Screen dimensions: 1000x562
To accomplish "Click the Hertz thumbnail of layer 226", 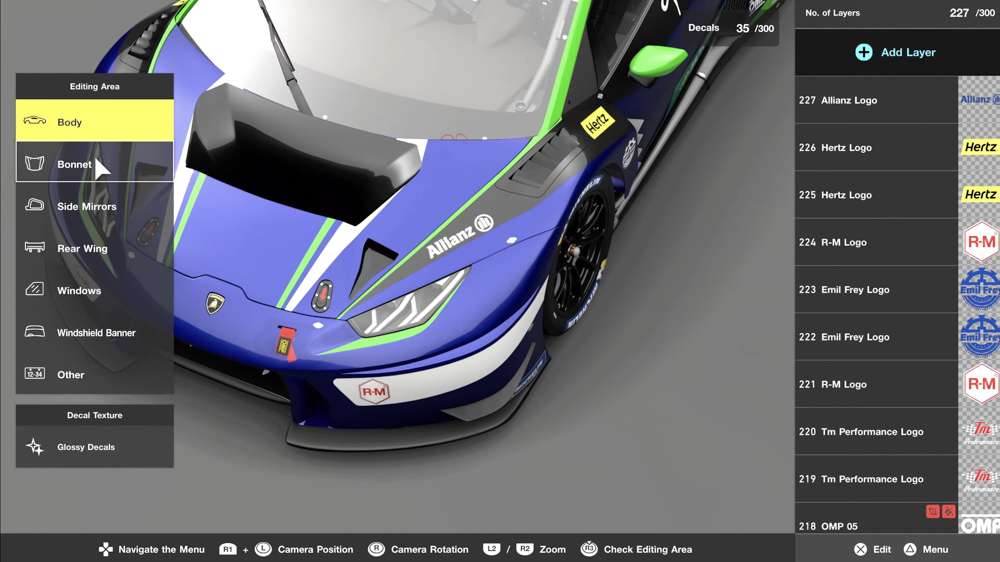I will click(x=979, y=147).
